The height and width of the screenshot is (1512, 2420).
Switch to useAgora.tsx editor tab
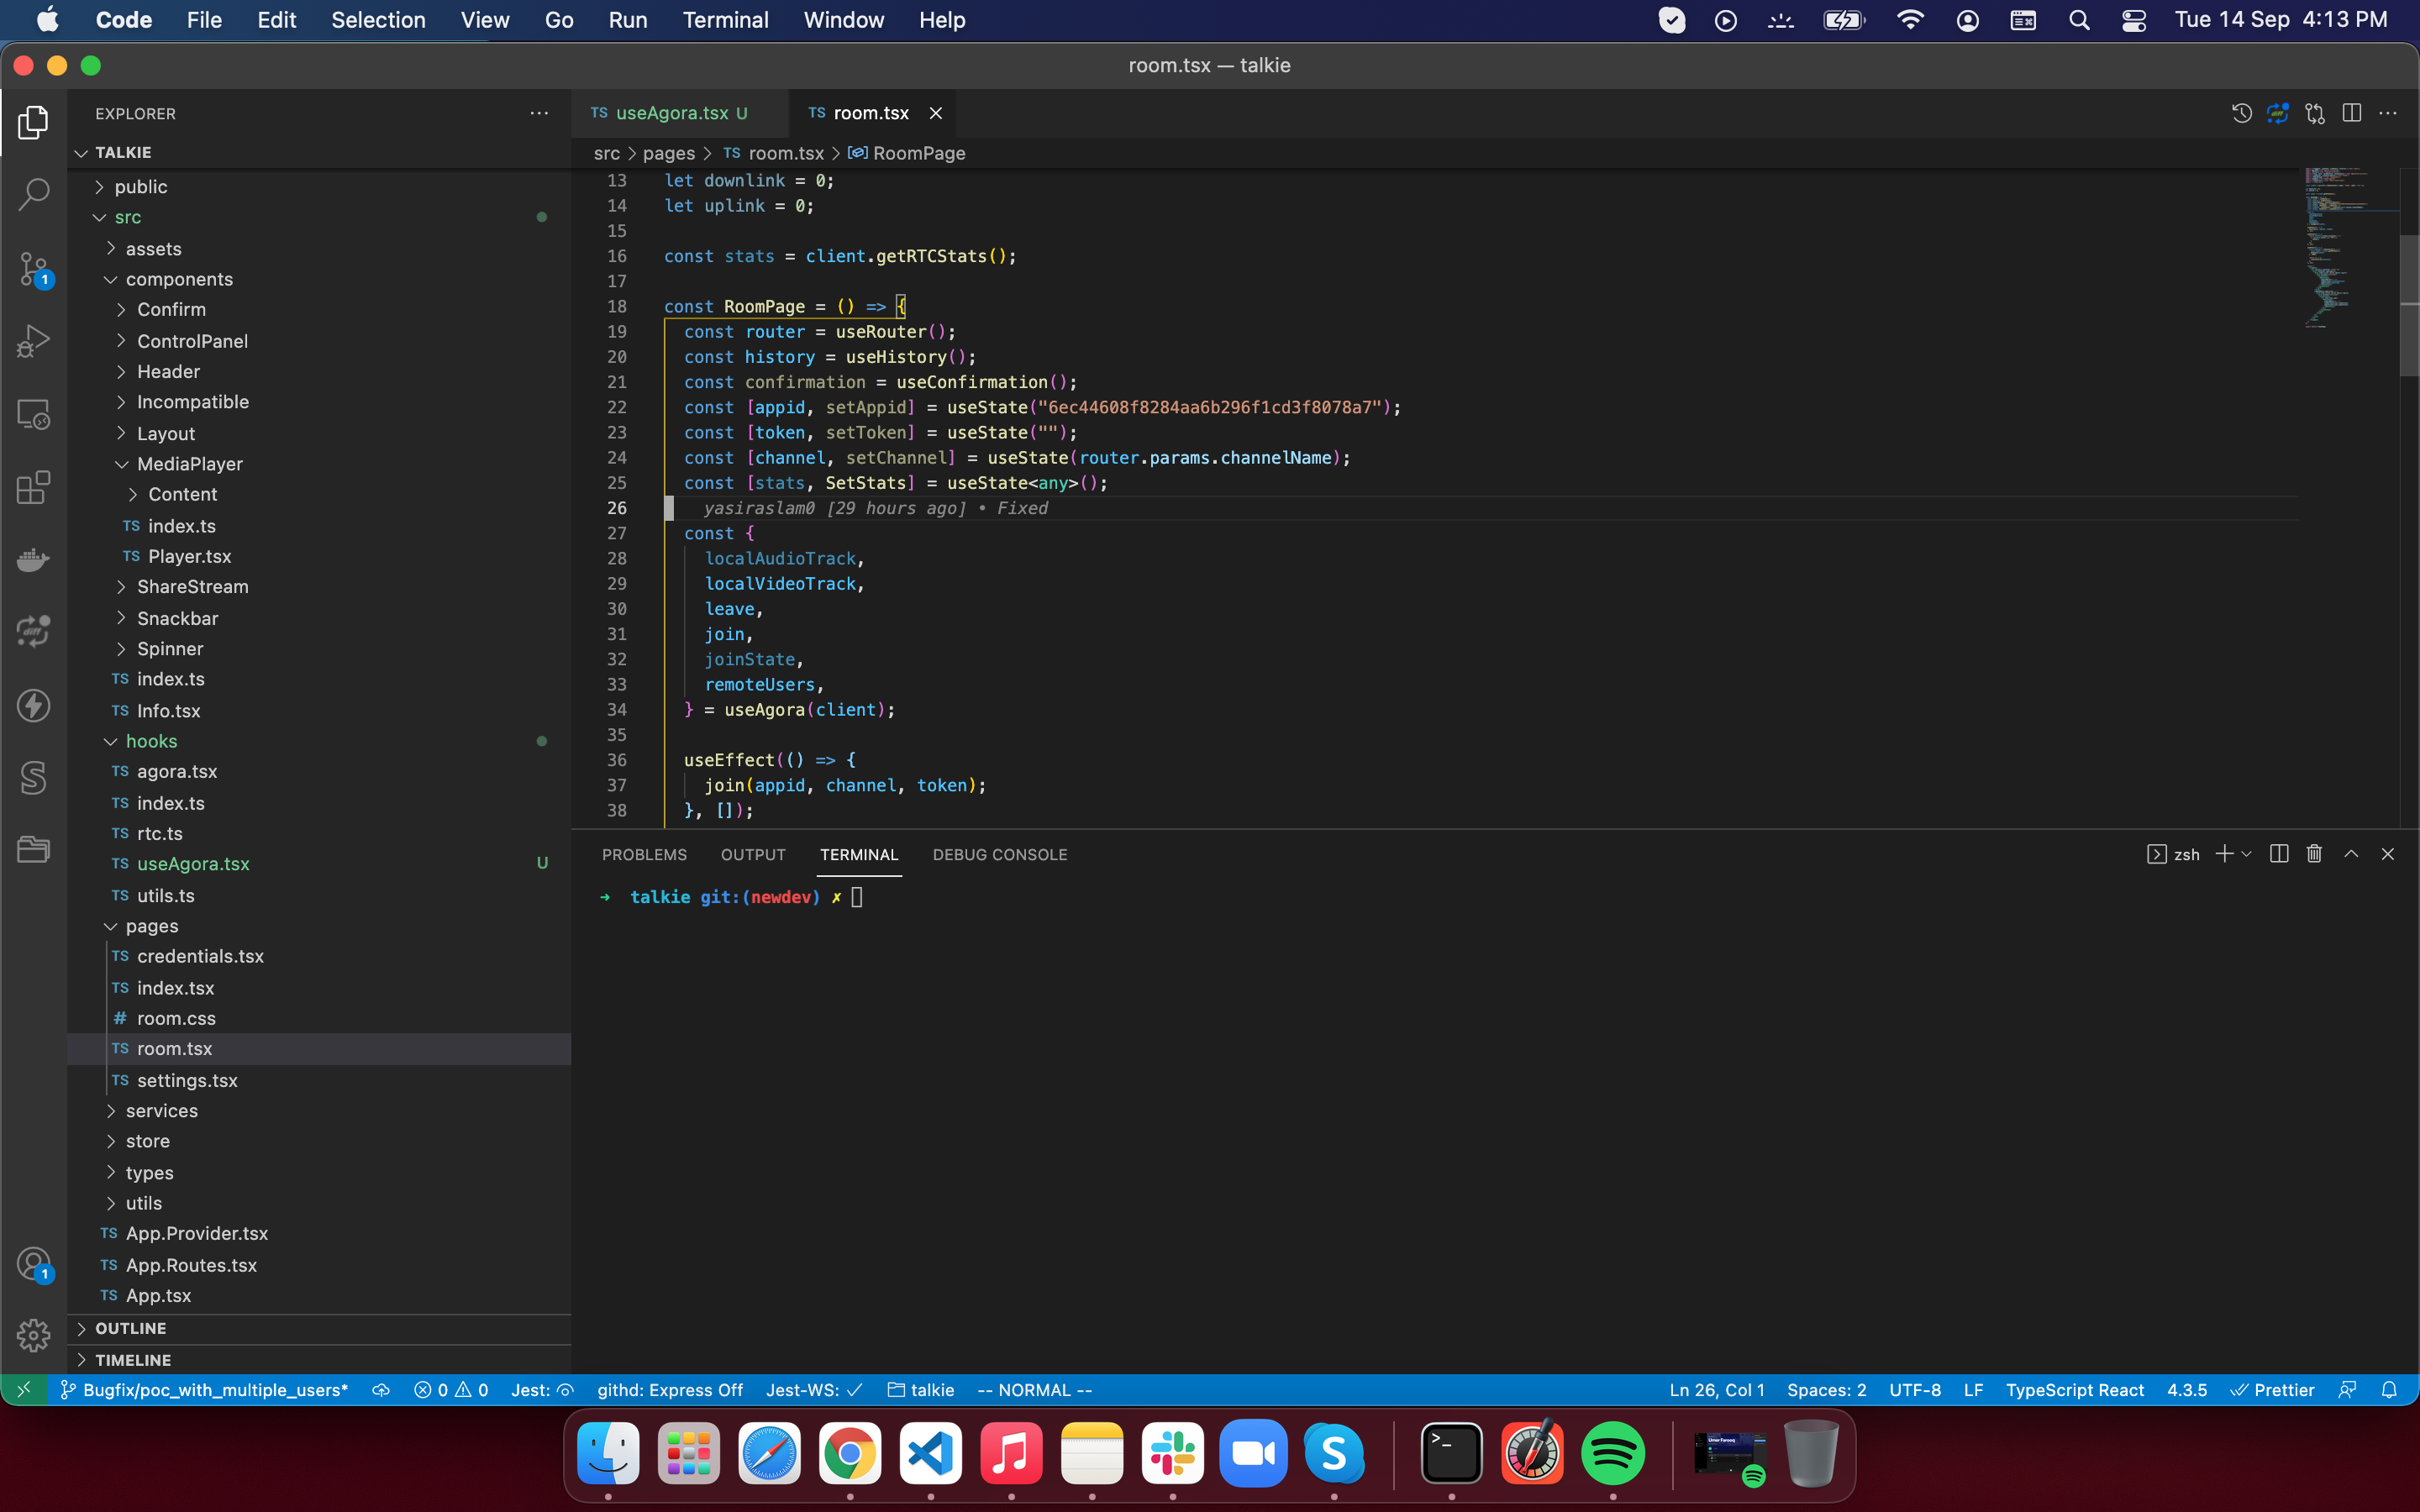pyautogui.click(x=680, y=113)
